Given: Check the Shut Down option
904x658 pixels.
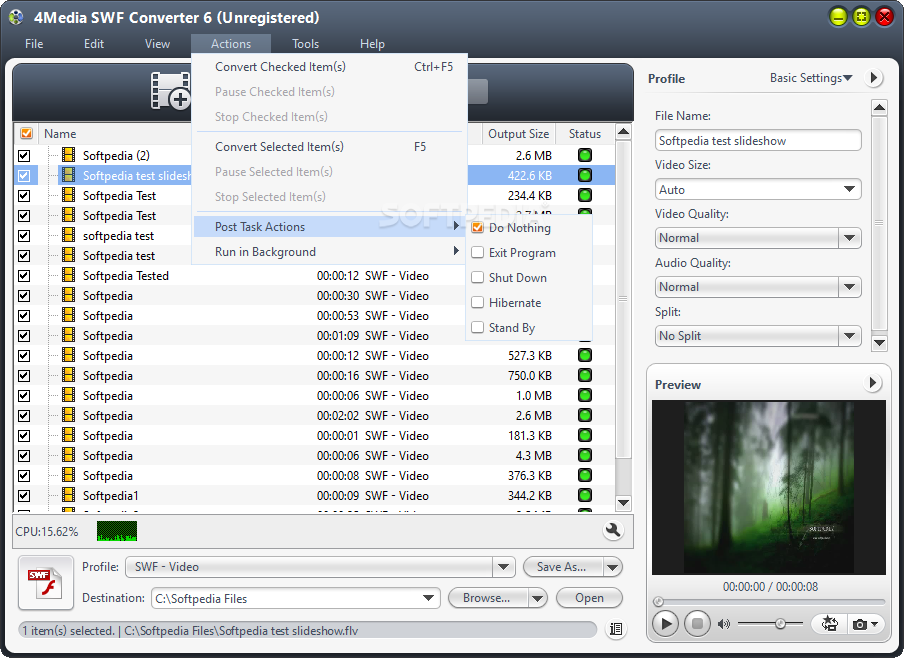Looking at the screenshot, I should pos(477,277).
